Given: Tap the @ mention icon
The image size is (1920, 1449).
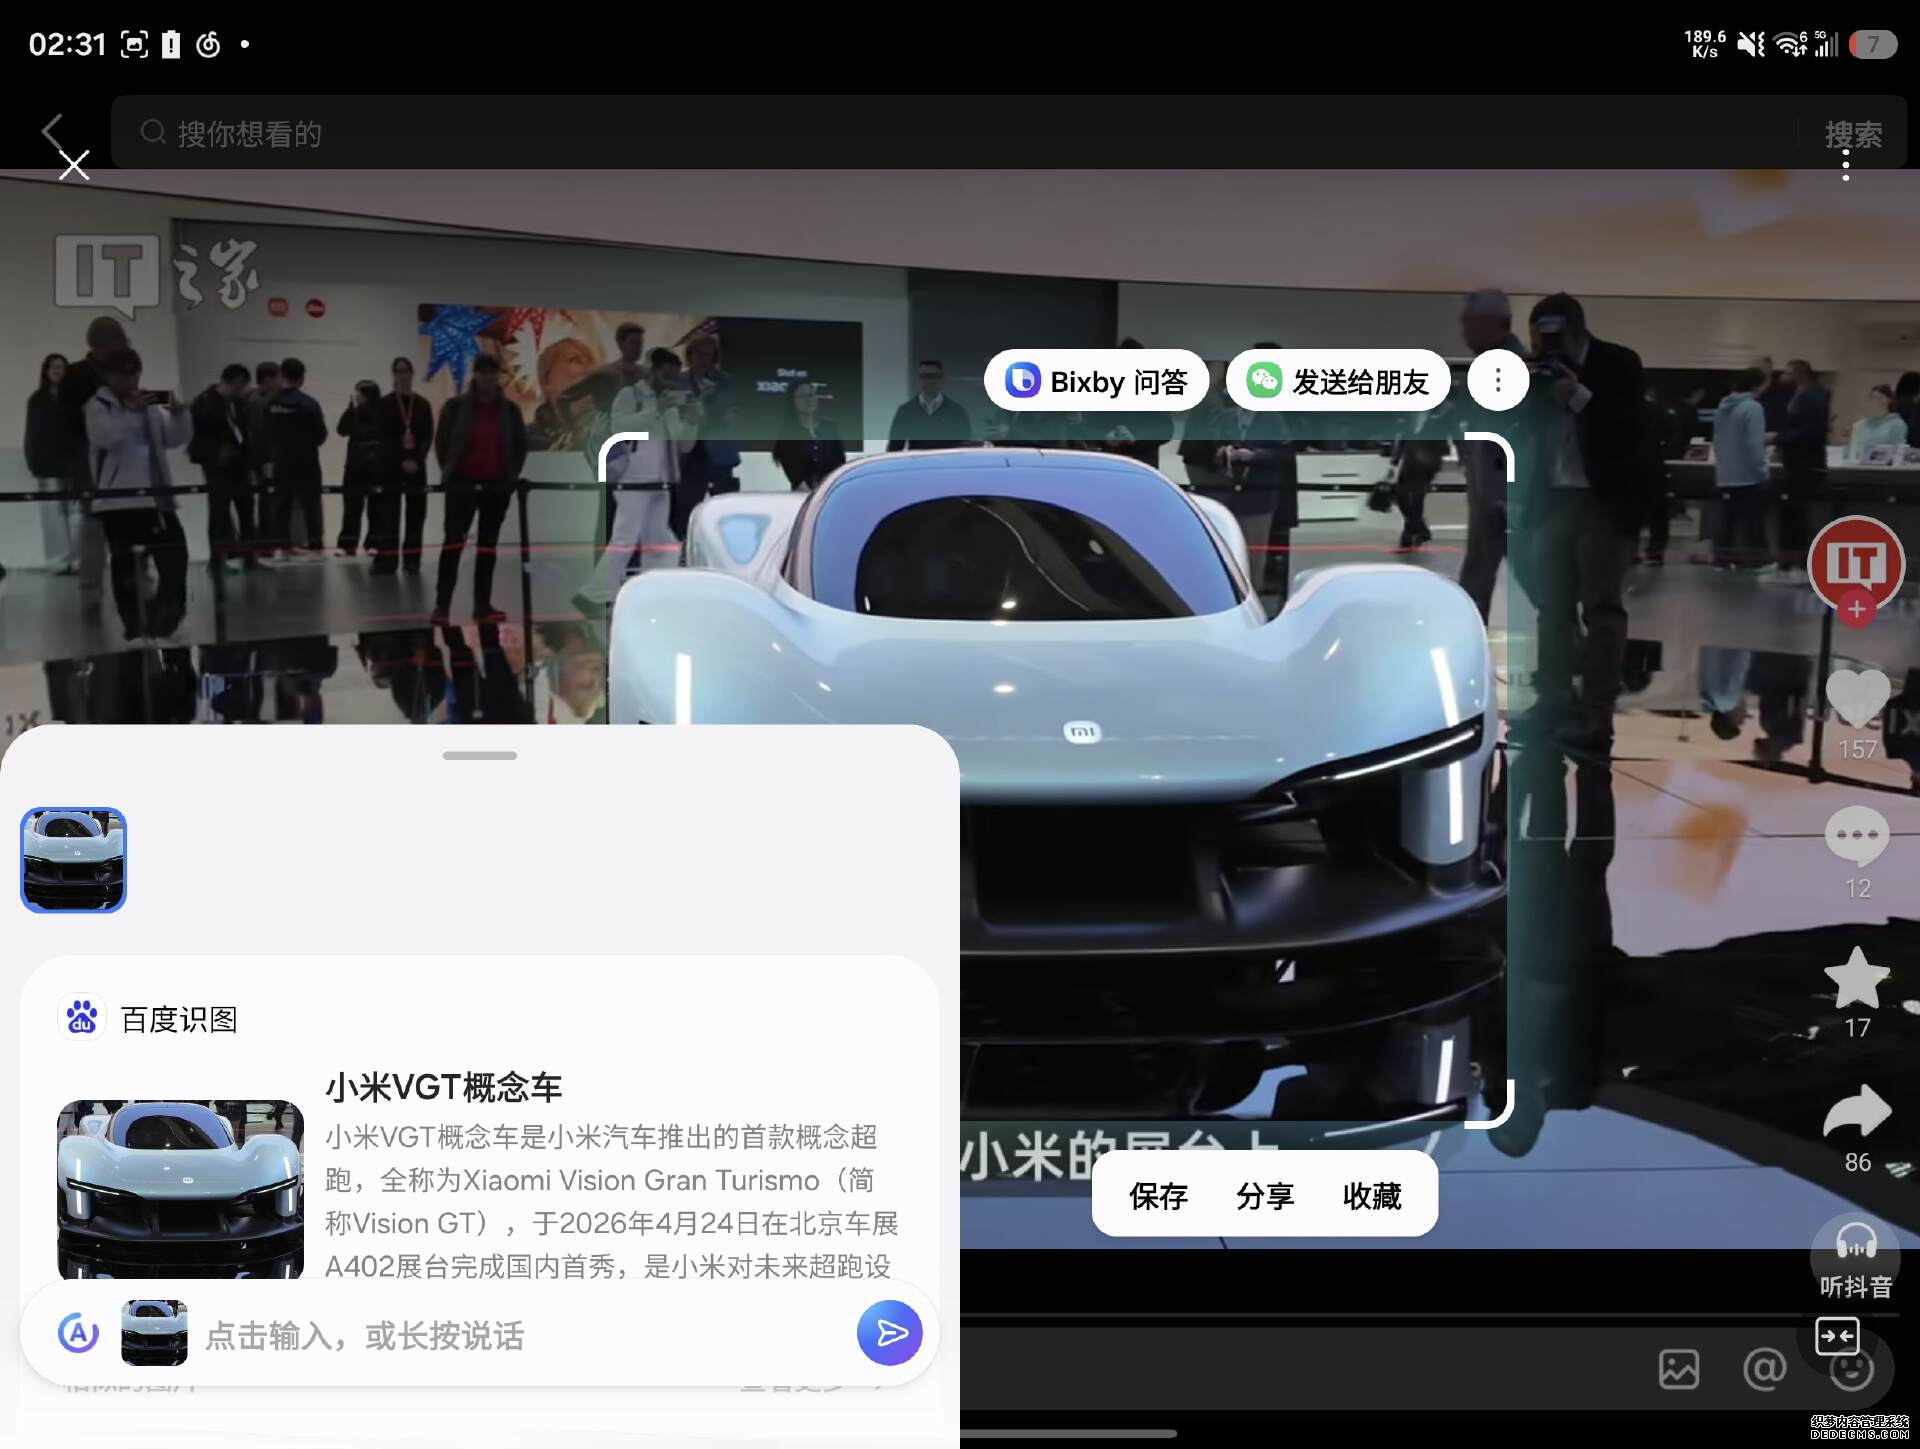Looking at the screenshot, I should click(1765, 1368).
